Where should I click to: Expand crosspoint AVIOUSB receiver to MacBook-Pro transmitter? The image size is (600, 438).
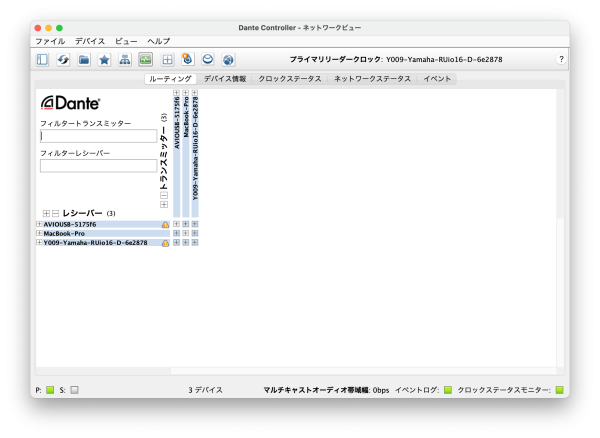(186, 224)
